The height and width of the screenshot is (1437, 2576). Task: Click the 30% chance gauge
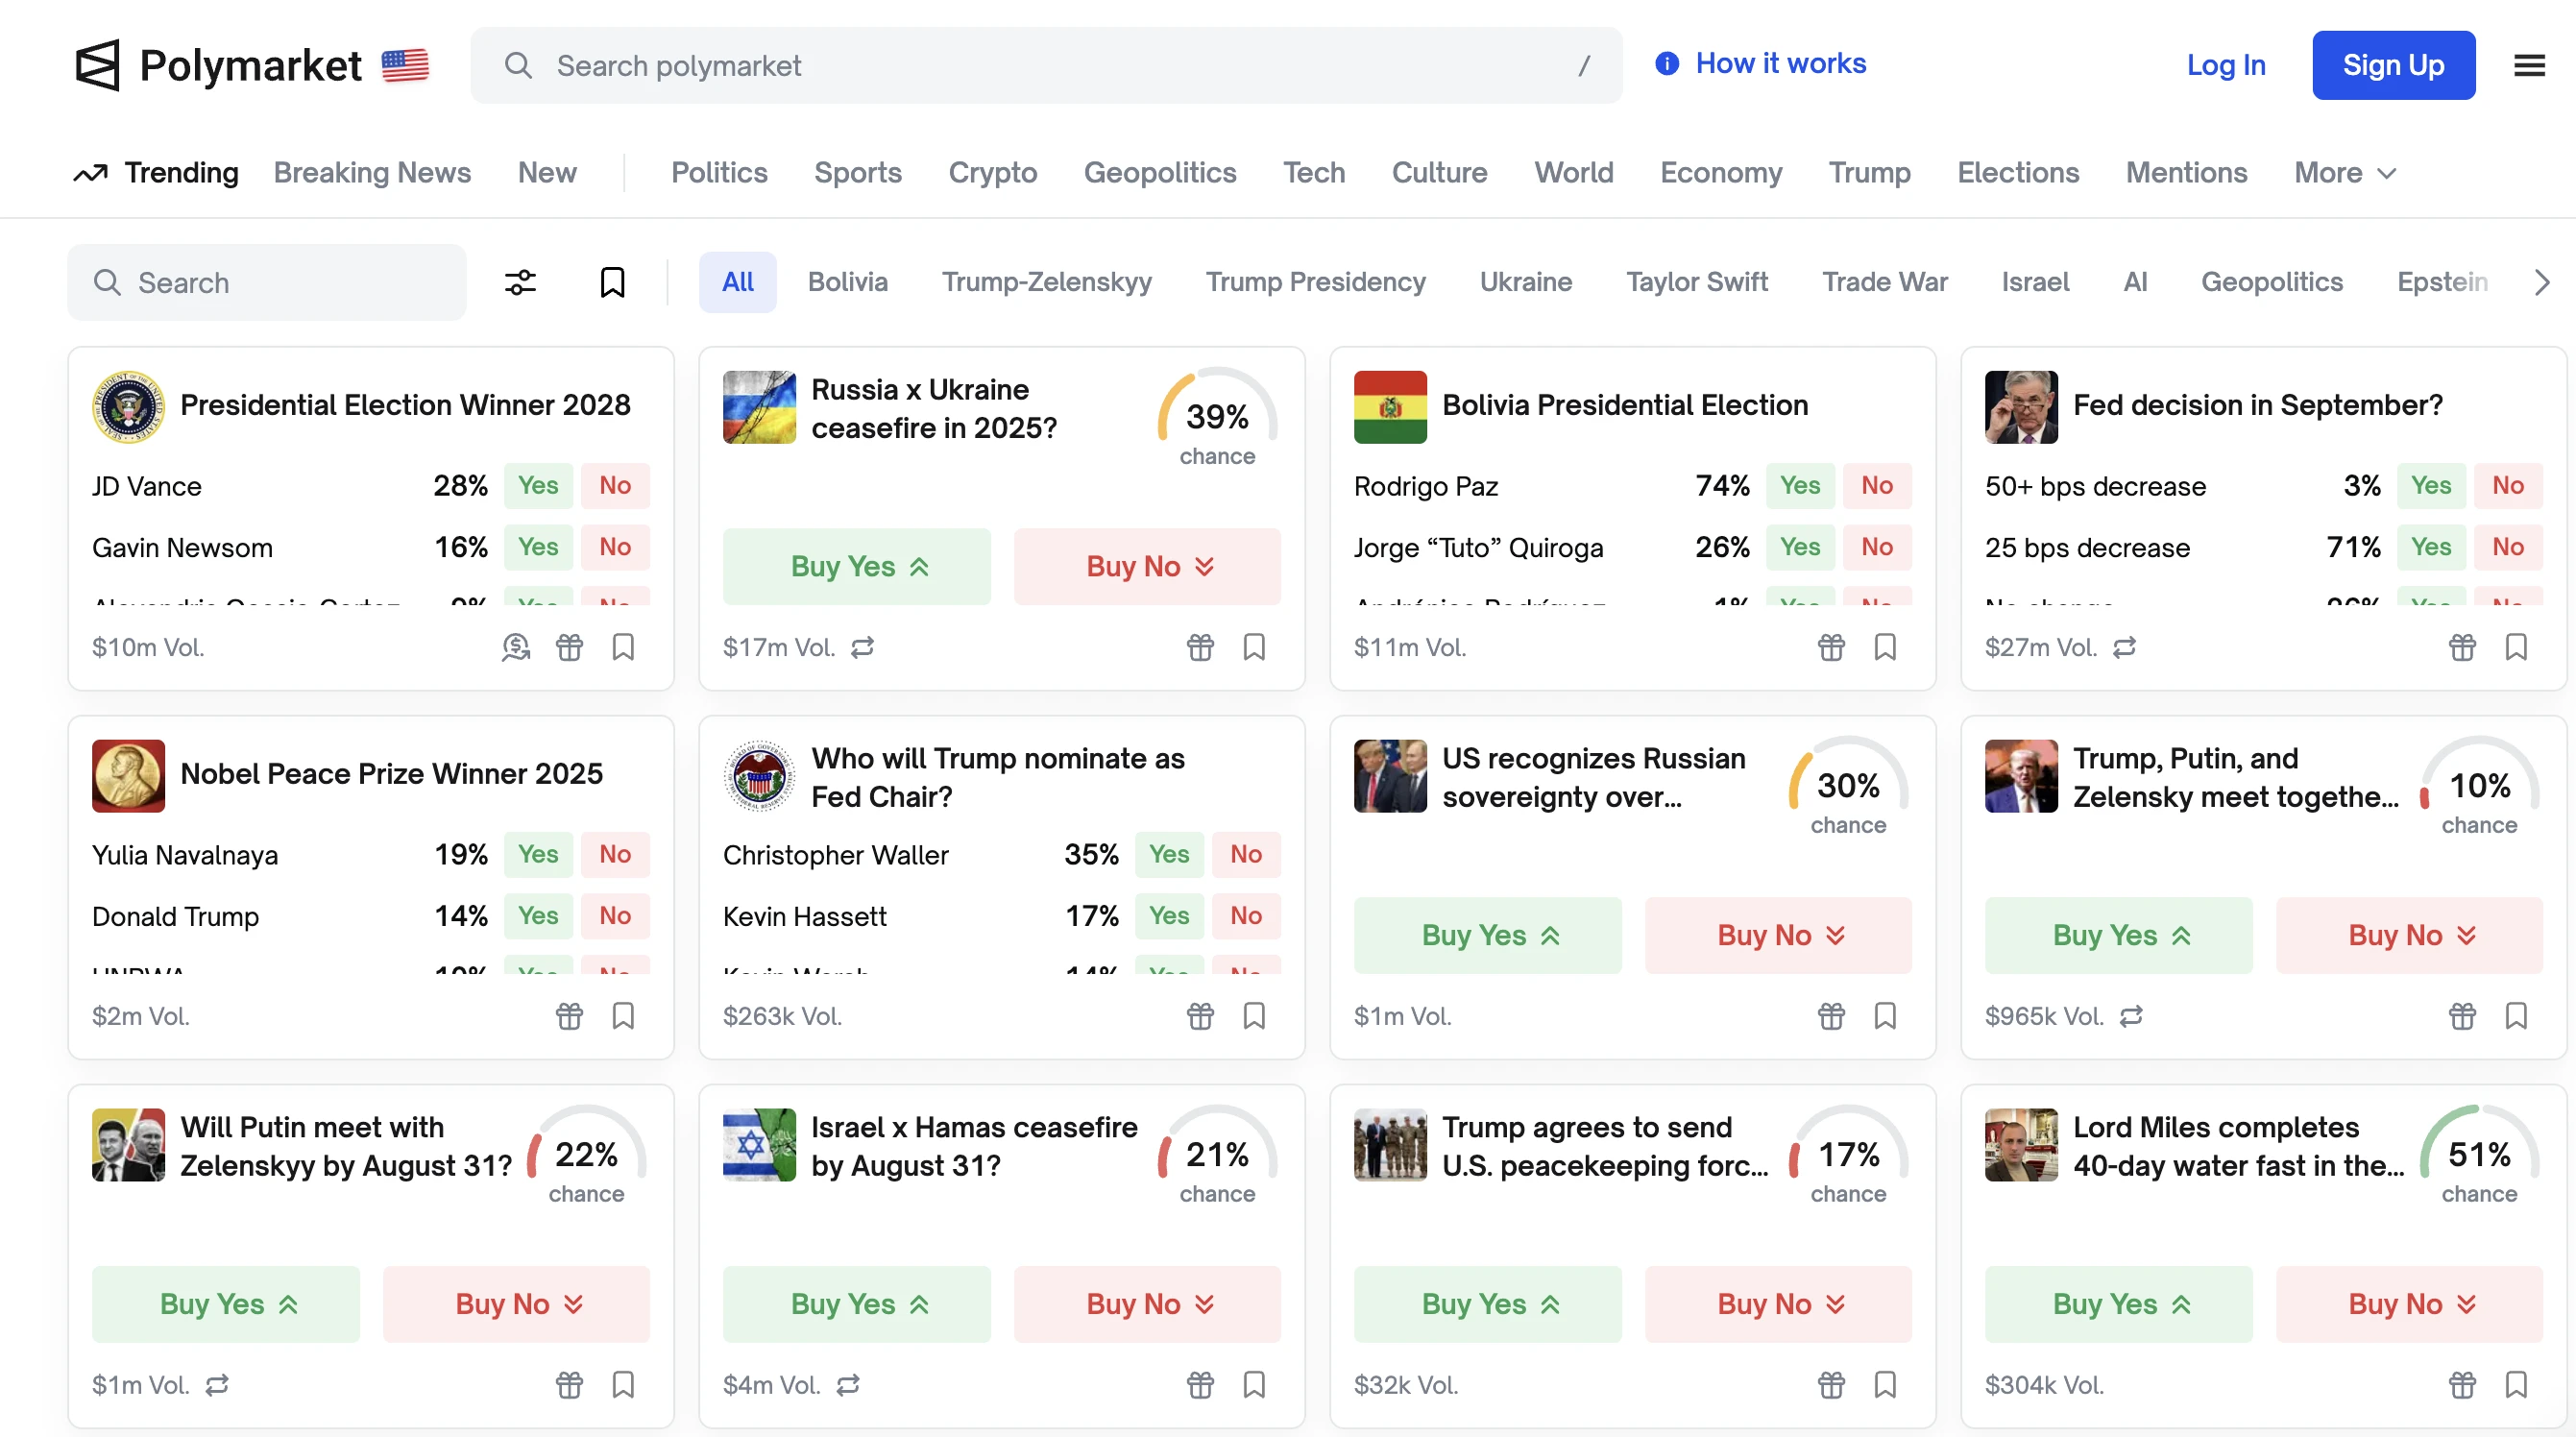click(1848, 787)
